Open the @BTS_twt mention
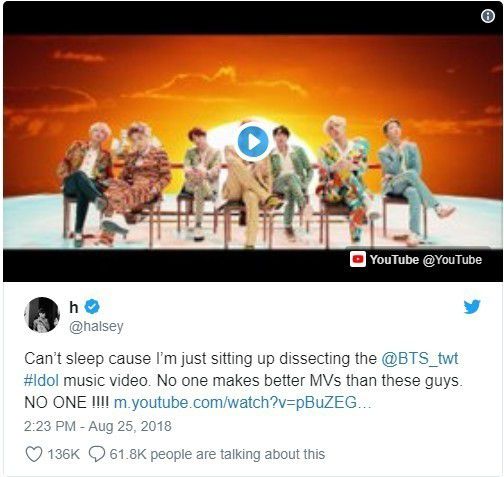504x477 pixels. [420, 359]
